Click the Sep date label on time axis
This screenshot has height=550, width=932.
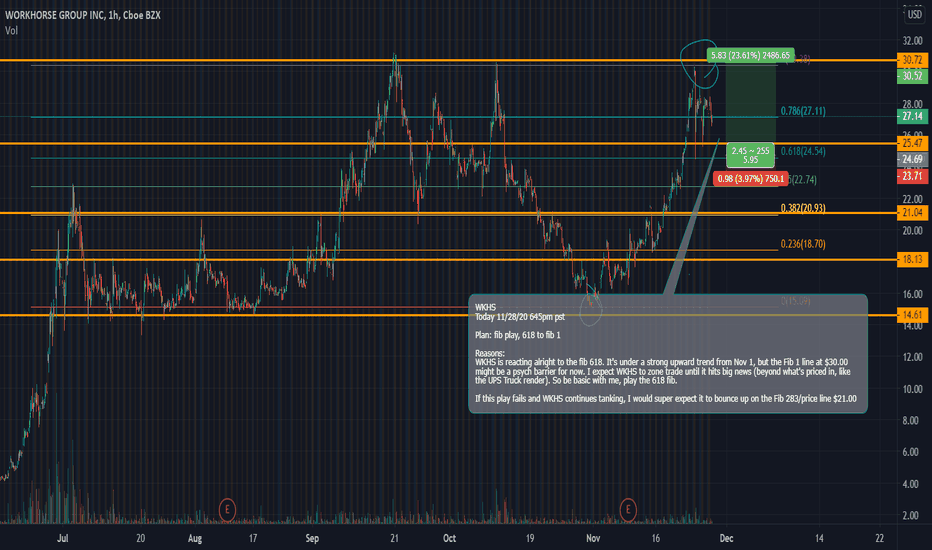[312, 538]
